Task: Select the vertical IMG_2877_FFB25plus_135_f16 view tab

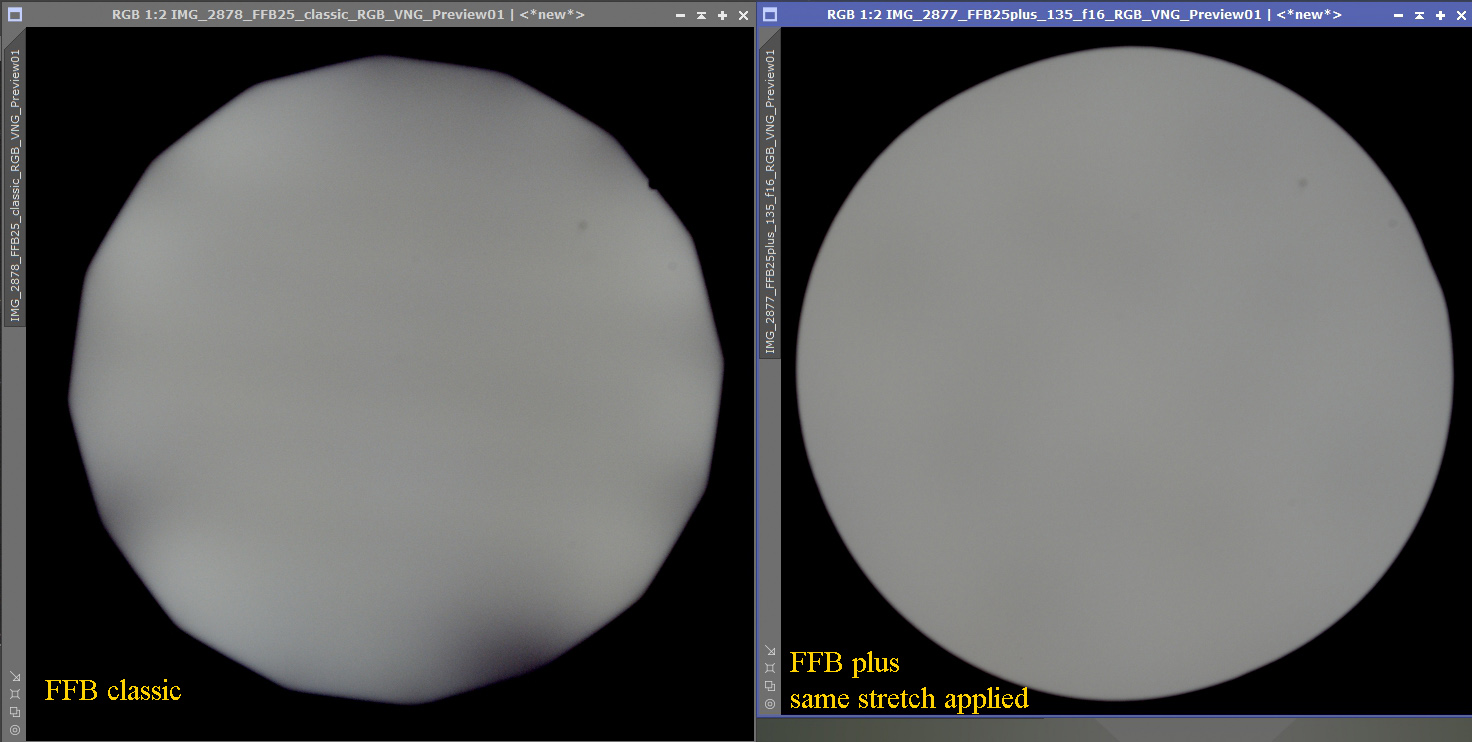Action: click(x=769, y=200)
